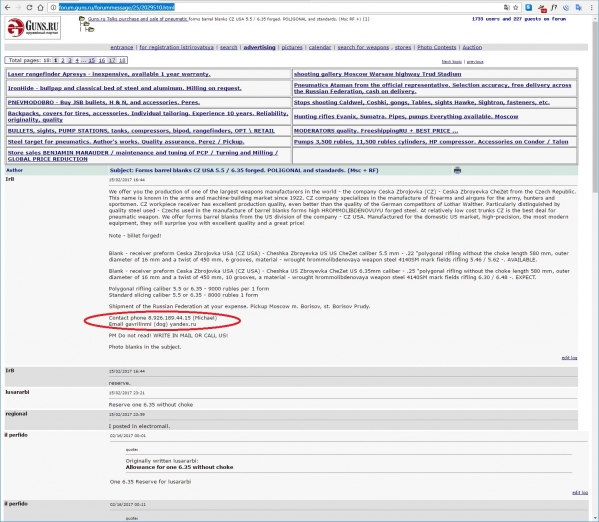Click author name 'lusararbi'

(17, 392)
